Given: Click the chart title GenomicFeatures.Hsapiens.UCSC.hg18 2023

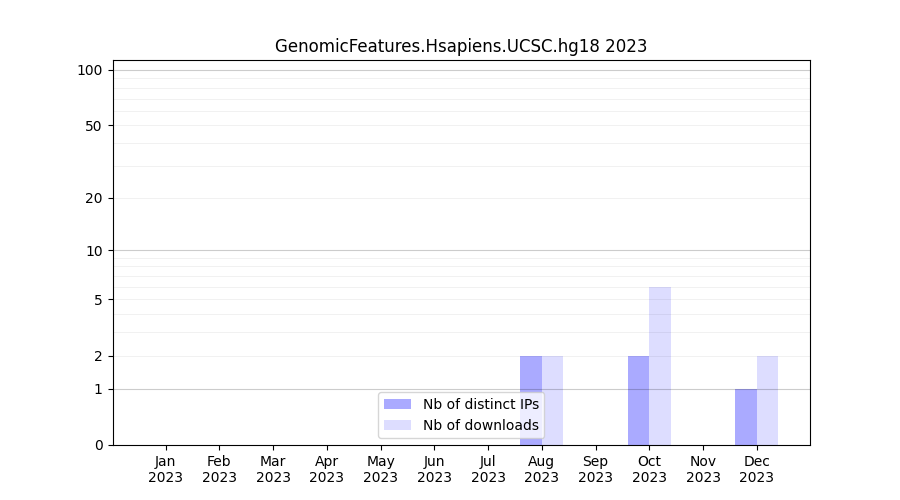Looking at the screenshot, I should click(461, 46).
